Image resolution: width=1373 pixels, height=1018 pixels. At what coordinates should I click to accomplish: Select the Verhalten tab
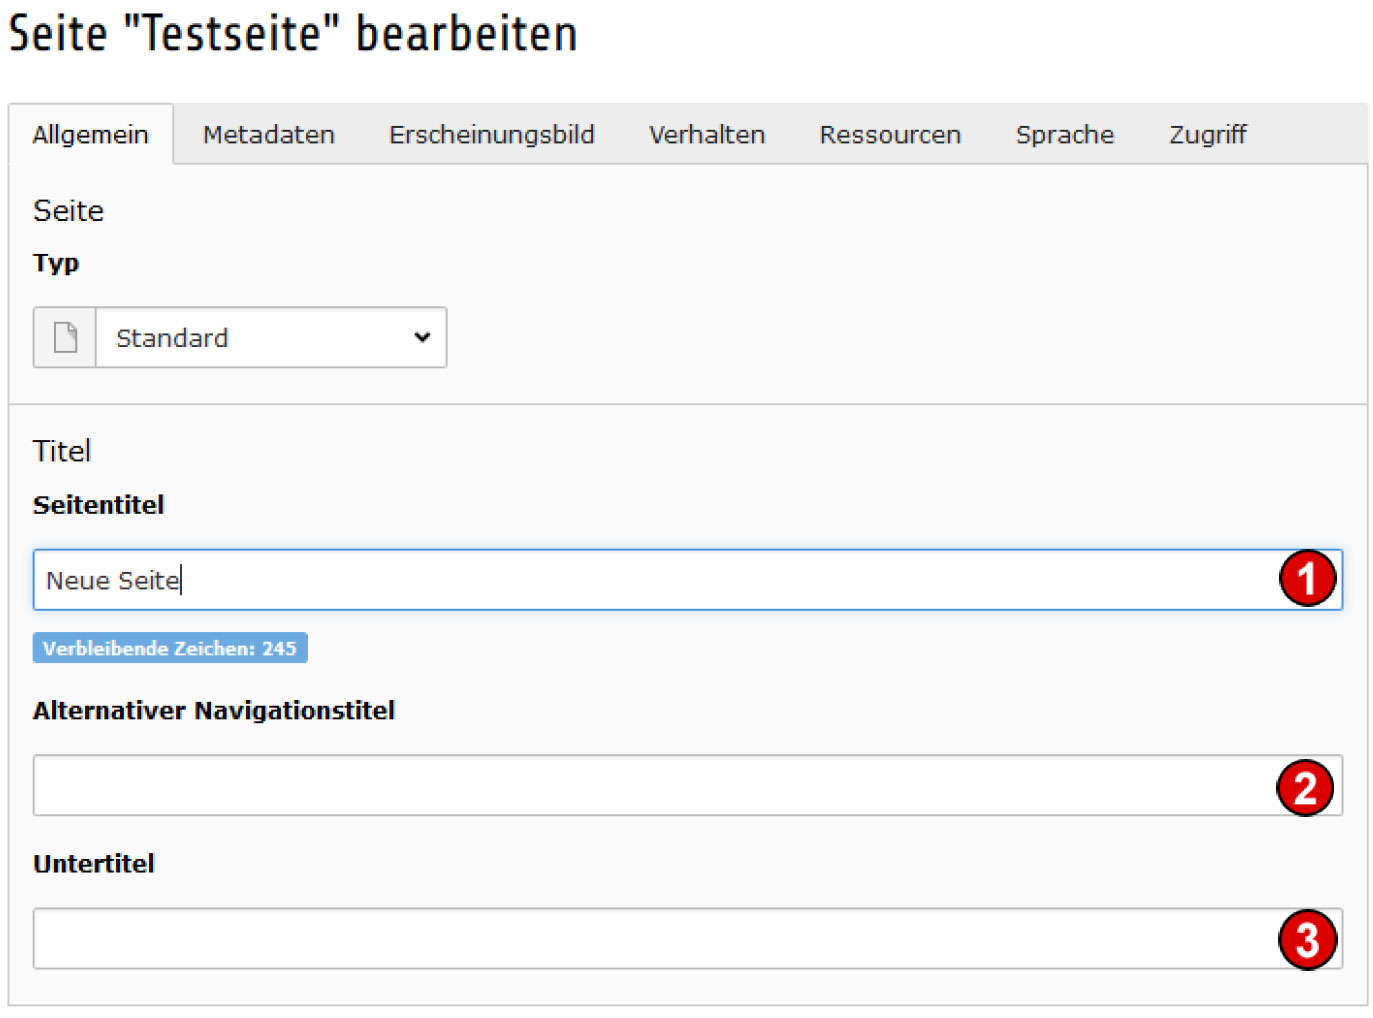tap(706, 134)
